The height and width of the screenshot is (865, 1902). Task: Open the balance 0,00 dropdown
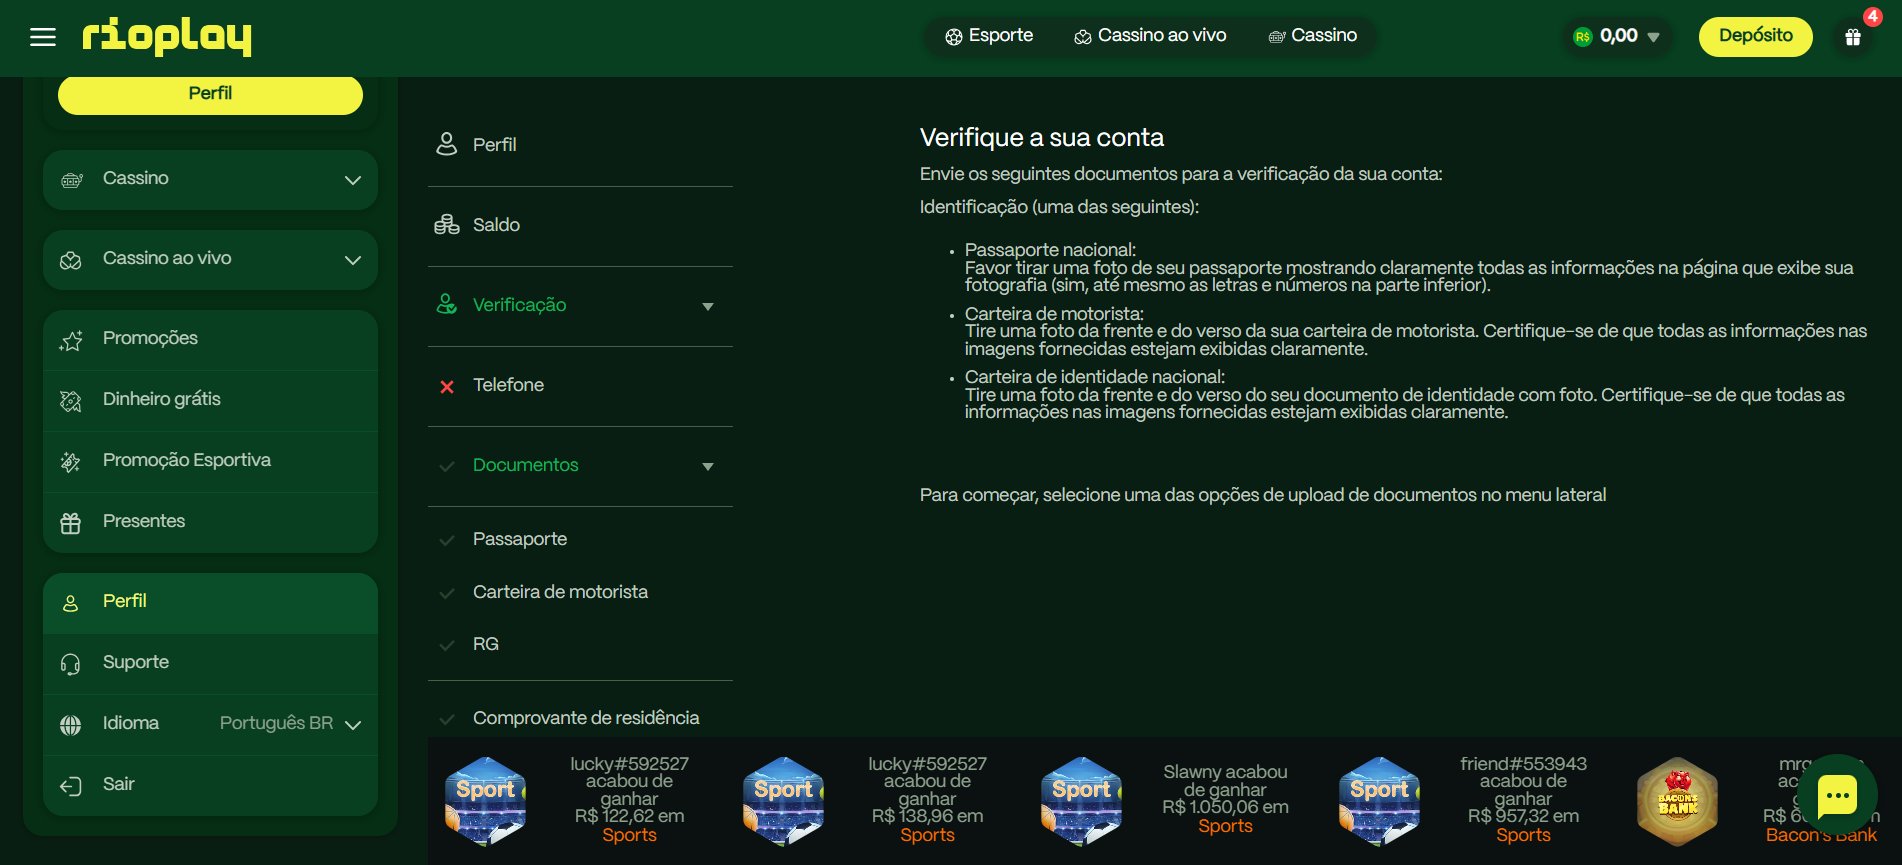tap(1617, 37)
